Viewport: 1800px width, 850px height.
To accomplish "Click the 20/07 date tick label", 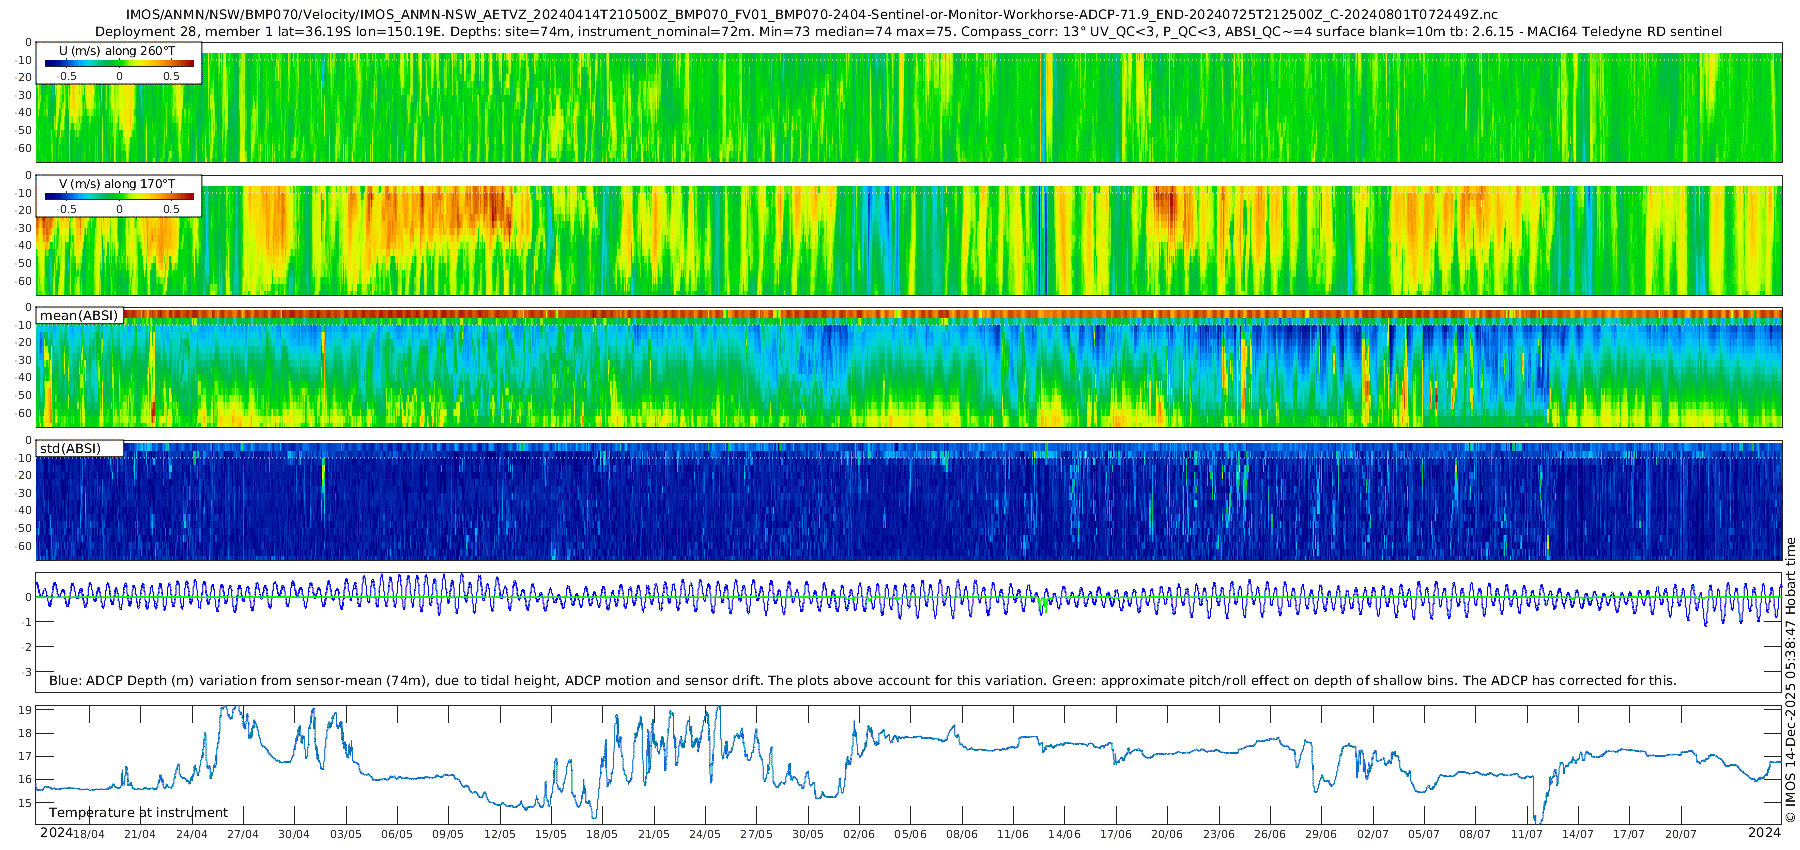I will coord(1681,834).
